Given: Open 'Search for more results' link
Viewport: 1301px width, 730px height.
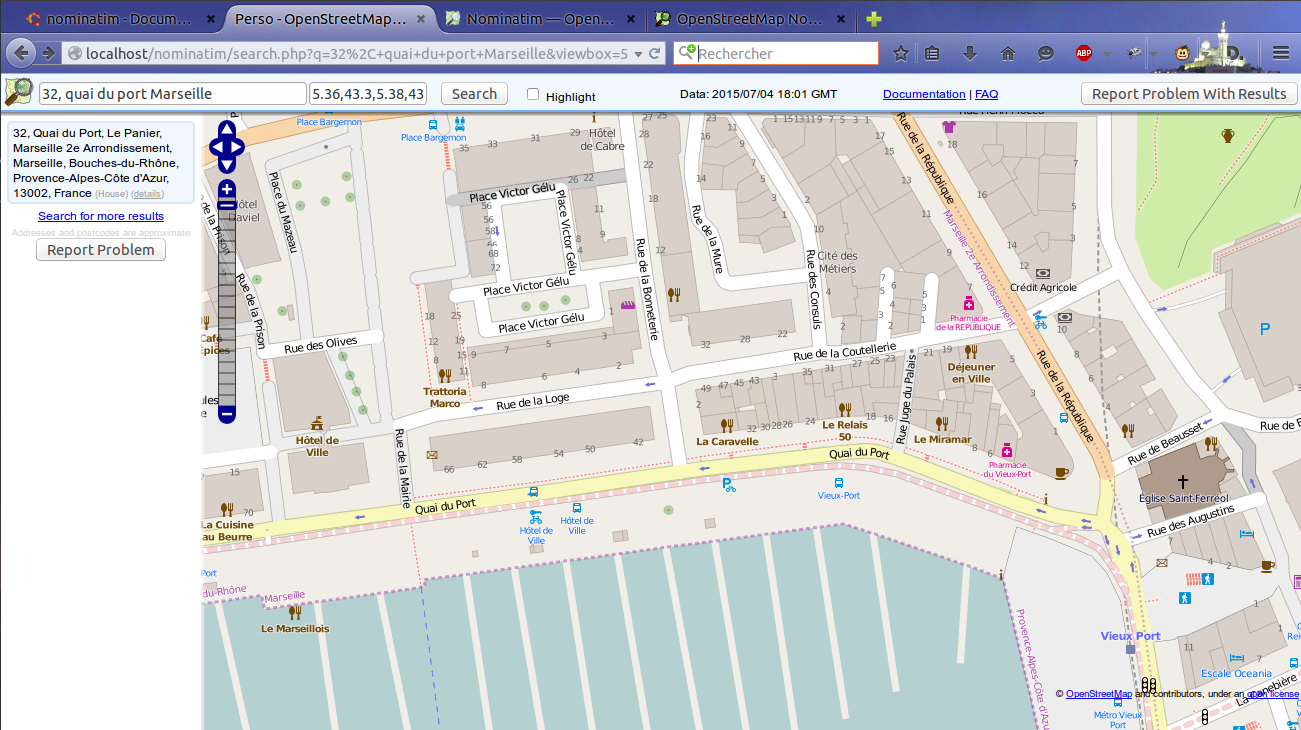Looking at the screenshot, I should coord(101,216).
